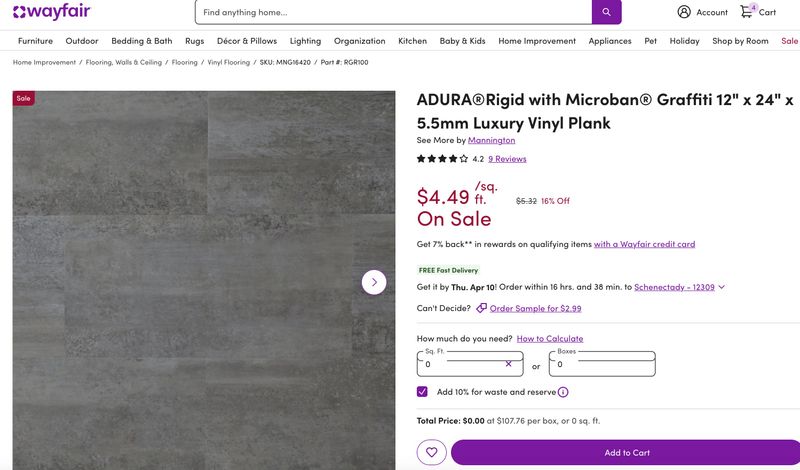Image resolution: width=800 pixels, height=470 pixels.
Task: Open the Lighting category menu
Action: (305, 41)
